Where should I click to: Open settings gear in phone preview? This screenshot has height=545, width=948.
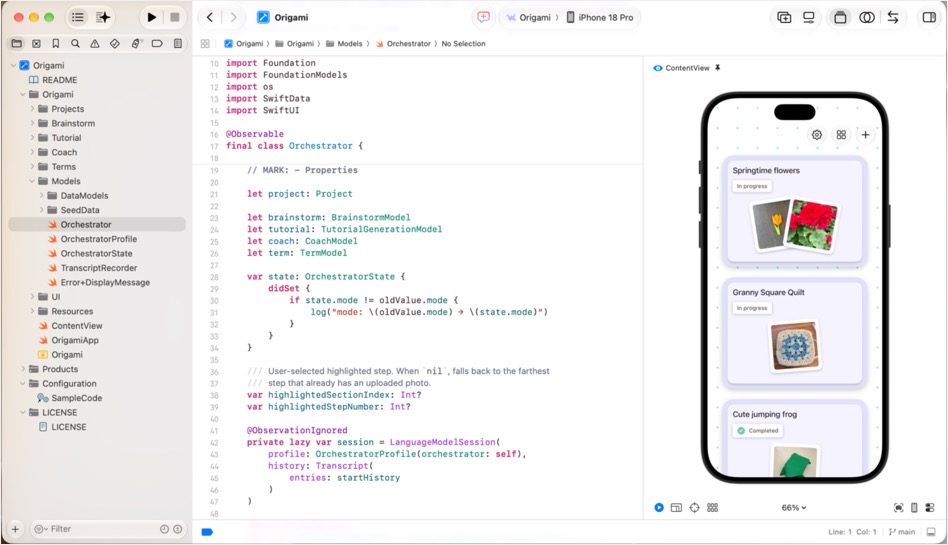pos(817,135)
